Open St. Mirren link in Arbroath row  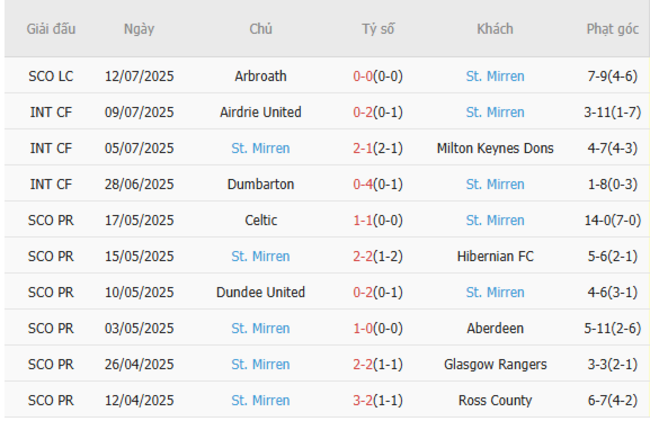click(495, 76)
